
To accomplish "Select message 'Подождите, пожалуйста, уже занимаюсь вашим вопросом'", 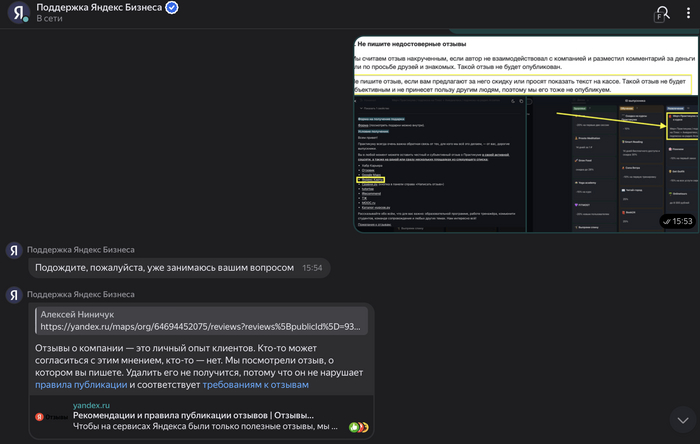I will (179, 268).
